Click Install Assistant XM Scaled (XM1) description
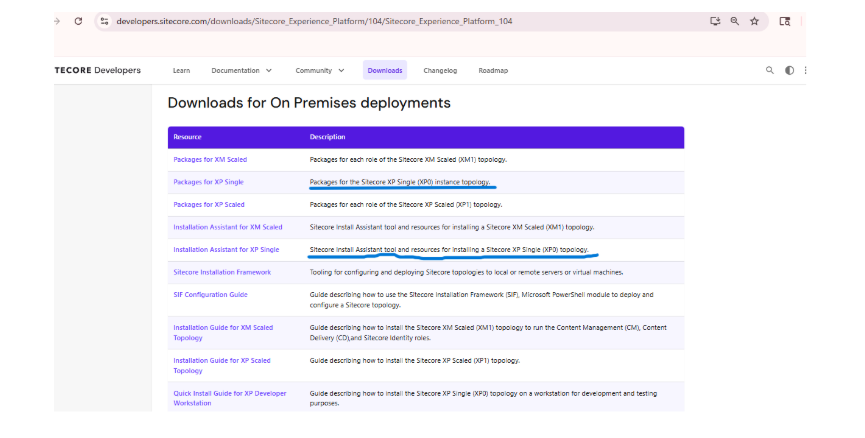The height and width of the screenshot is (438, 865). pyautogui.click(x=452, y=227)
